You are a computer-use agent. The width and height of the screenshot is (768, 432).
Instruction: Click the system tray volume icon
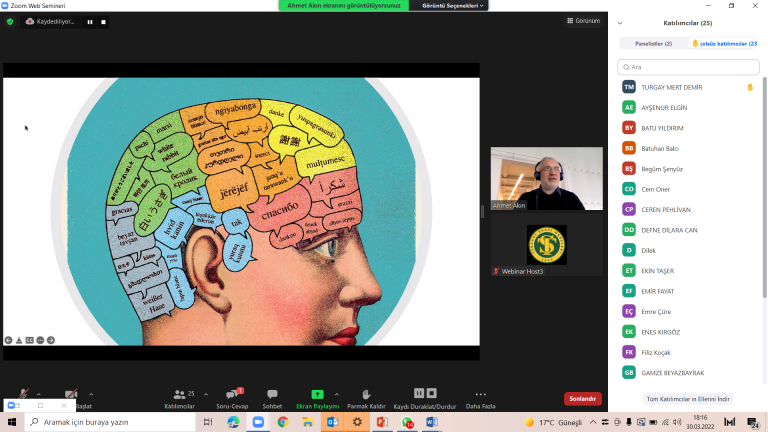point(677,422)
